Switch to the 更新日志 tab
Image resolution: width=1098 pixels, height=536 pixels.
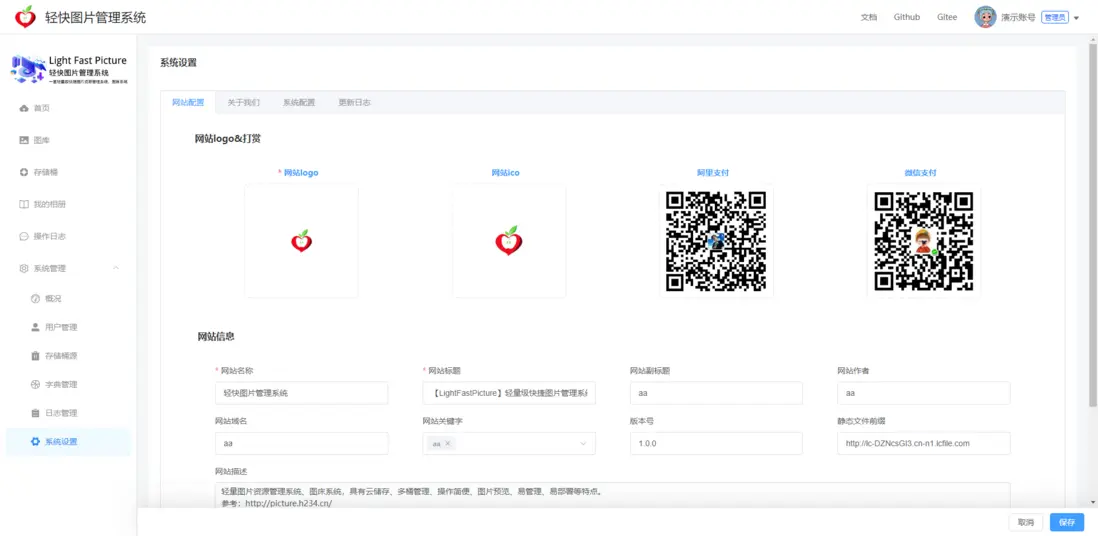pyautogui.click(x=354, y=102)
